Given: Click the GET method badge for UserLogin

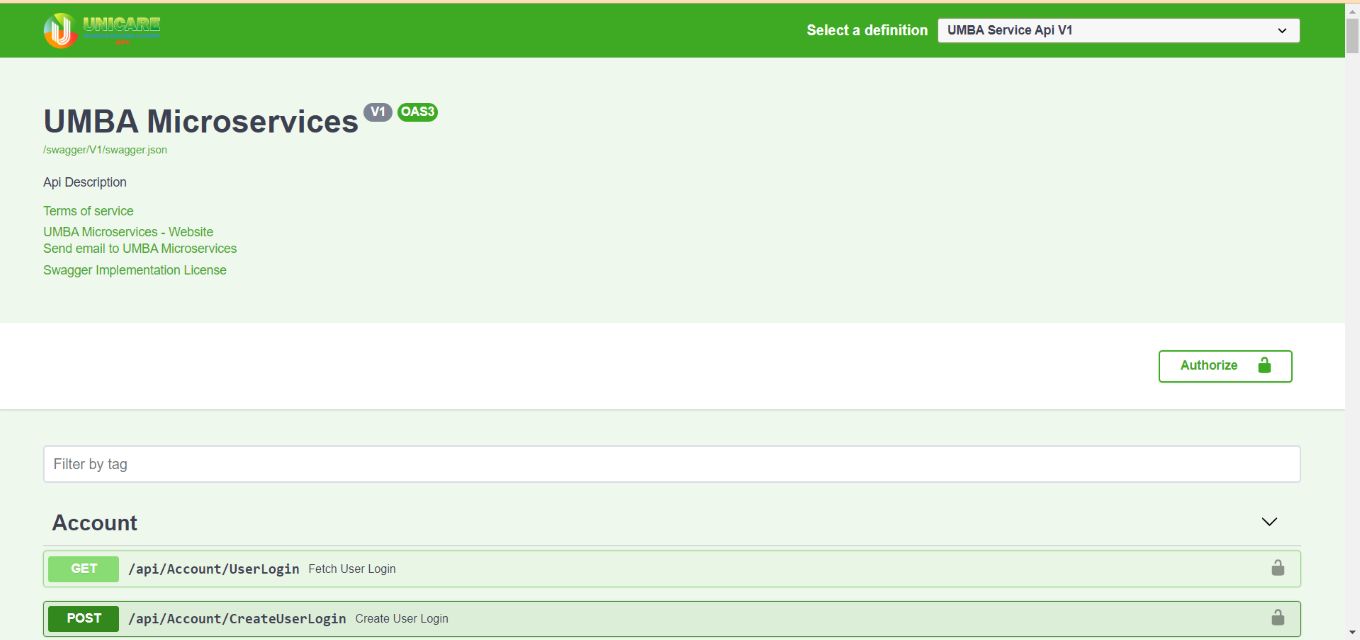Looking at the screenshot, I should [x=84, y=569].
